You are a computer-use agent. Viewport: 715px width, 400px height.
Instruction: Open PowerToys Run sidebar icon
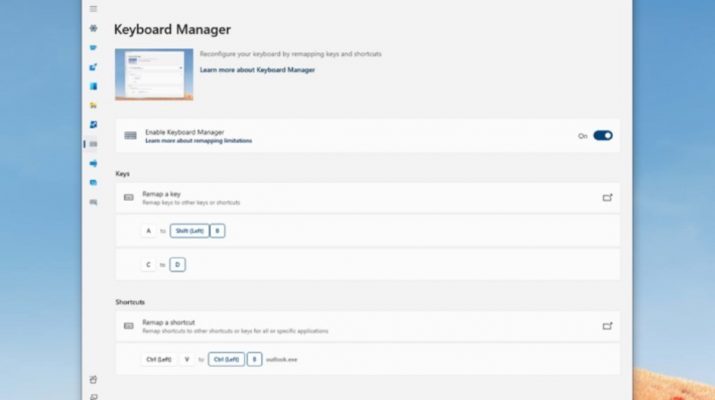pyautogui.click(x=93, y=202)
